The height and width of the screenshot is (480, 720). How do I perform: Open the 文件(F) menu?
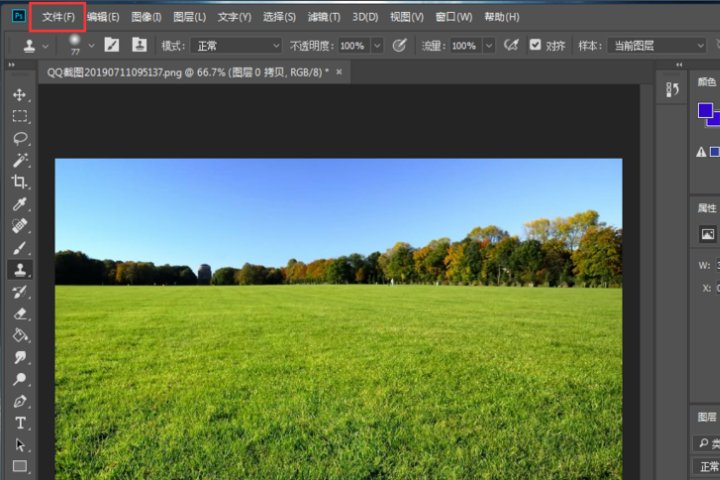[x=58, y=17]
